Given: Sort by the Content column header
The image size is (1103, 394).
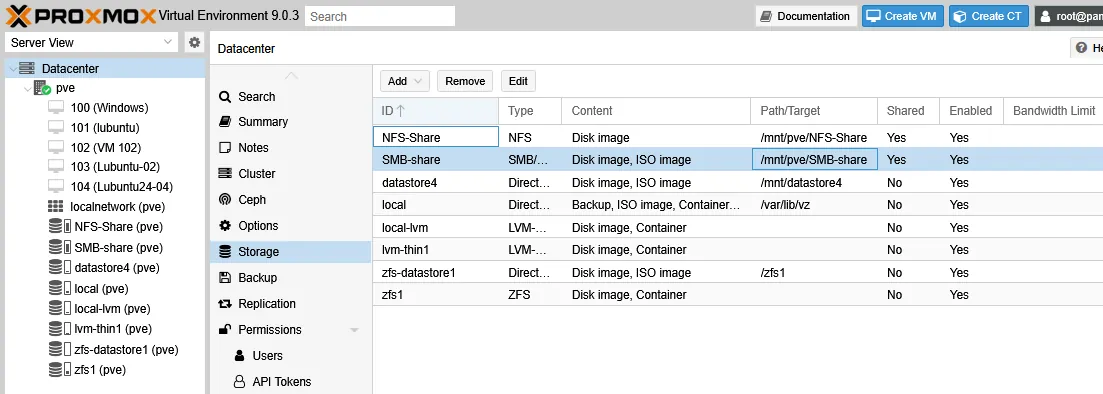Looking at the screenshot, I should click(656, 110).
